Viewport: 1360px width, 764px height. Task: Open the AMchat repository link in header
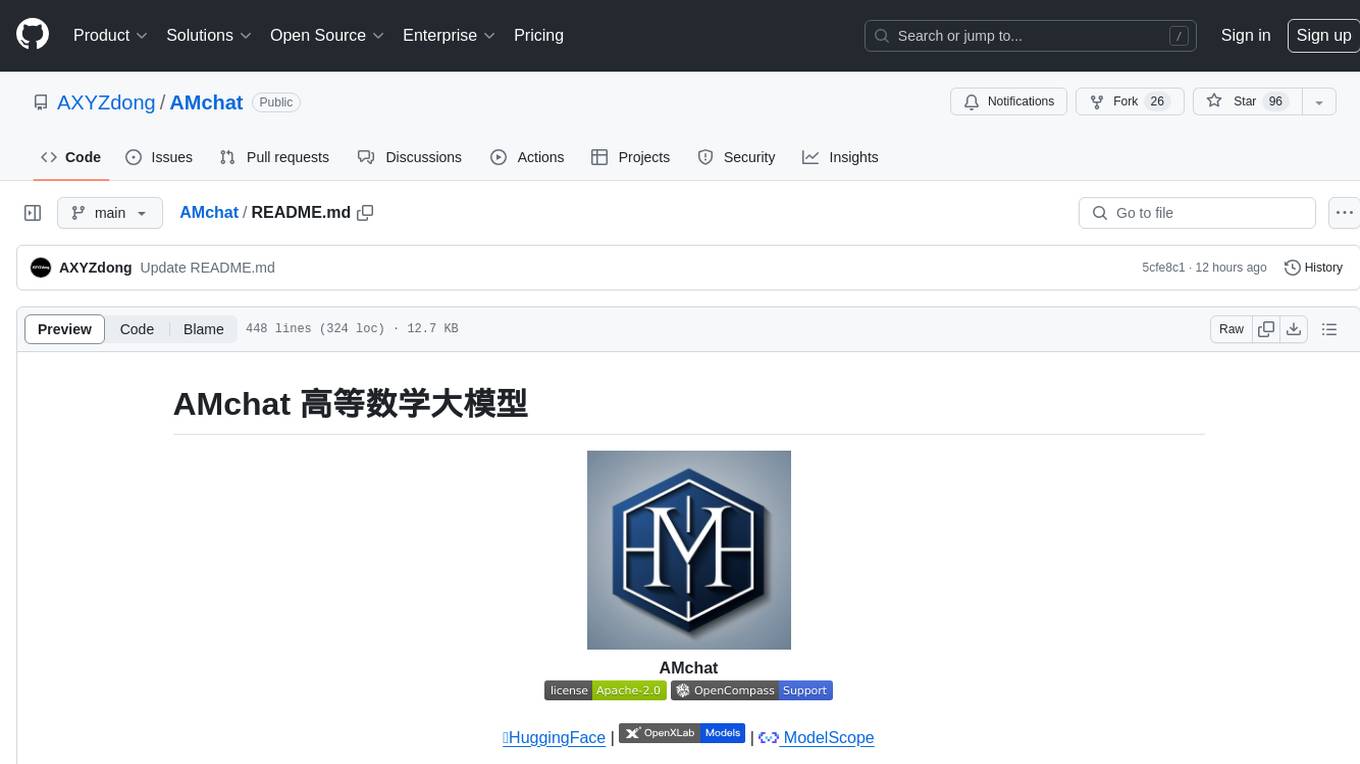pos(206,102)
